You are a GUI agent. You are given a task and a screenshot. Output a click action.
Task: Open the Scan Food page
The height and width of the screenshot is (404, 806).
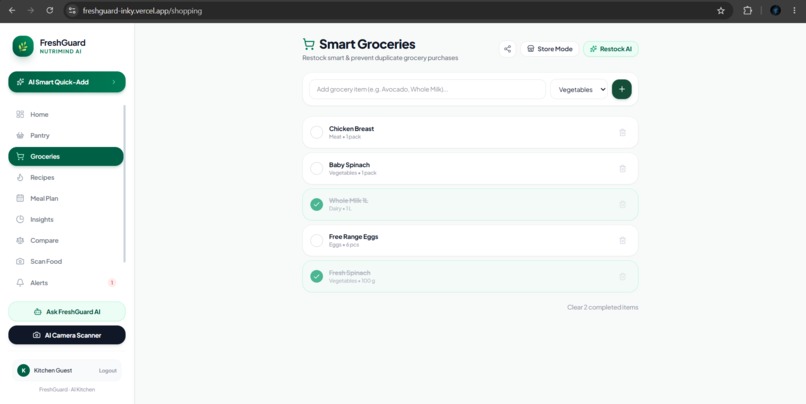(x=66, y=262)
